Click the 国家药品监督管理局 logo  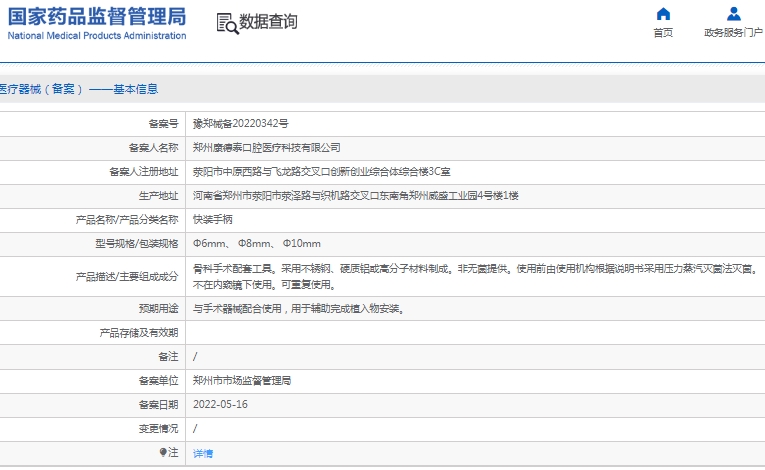click(x=97, y=17)
